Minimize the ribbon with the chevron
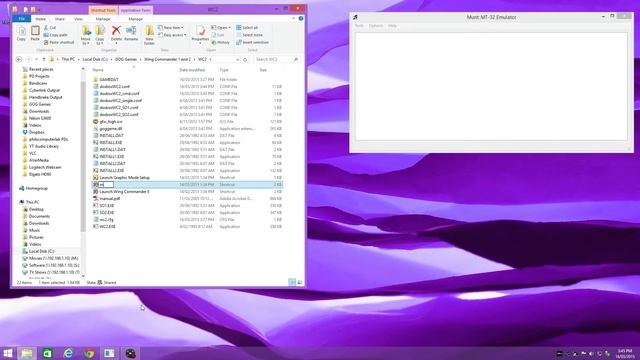Image resolution: width=640 pixels, height=360 pixels. pyautogui.click(x=293, y=18)
